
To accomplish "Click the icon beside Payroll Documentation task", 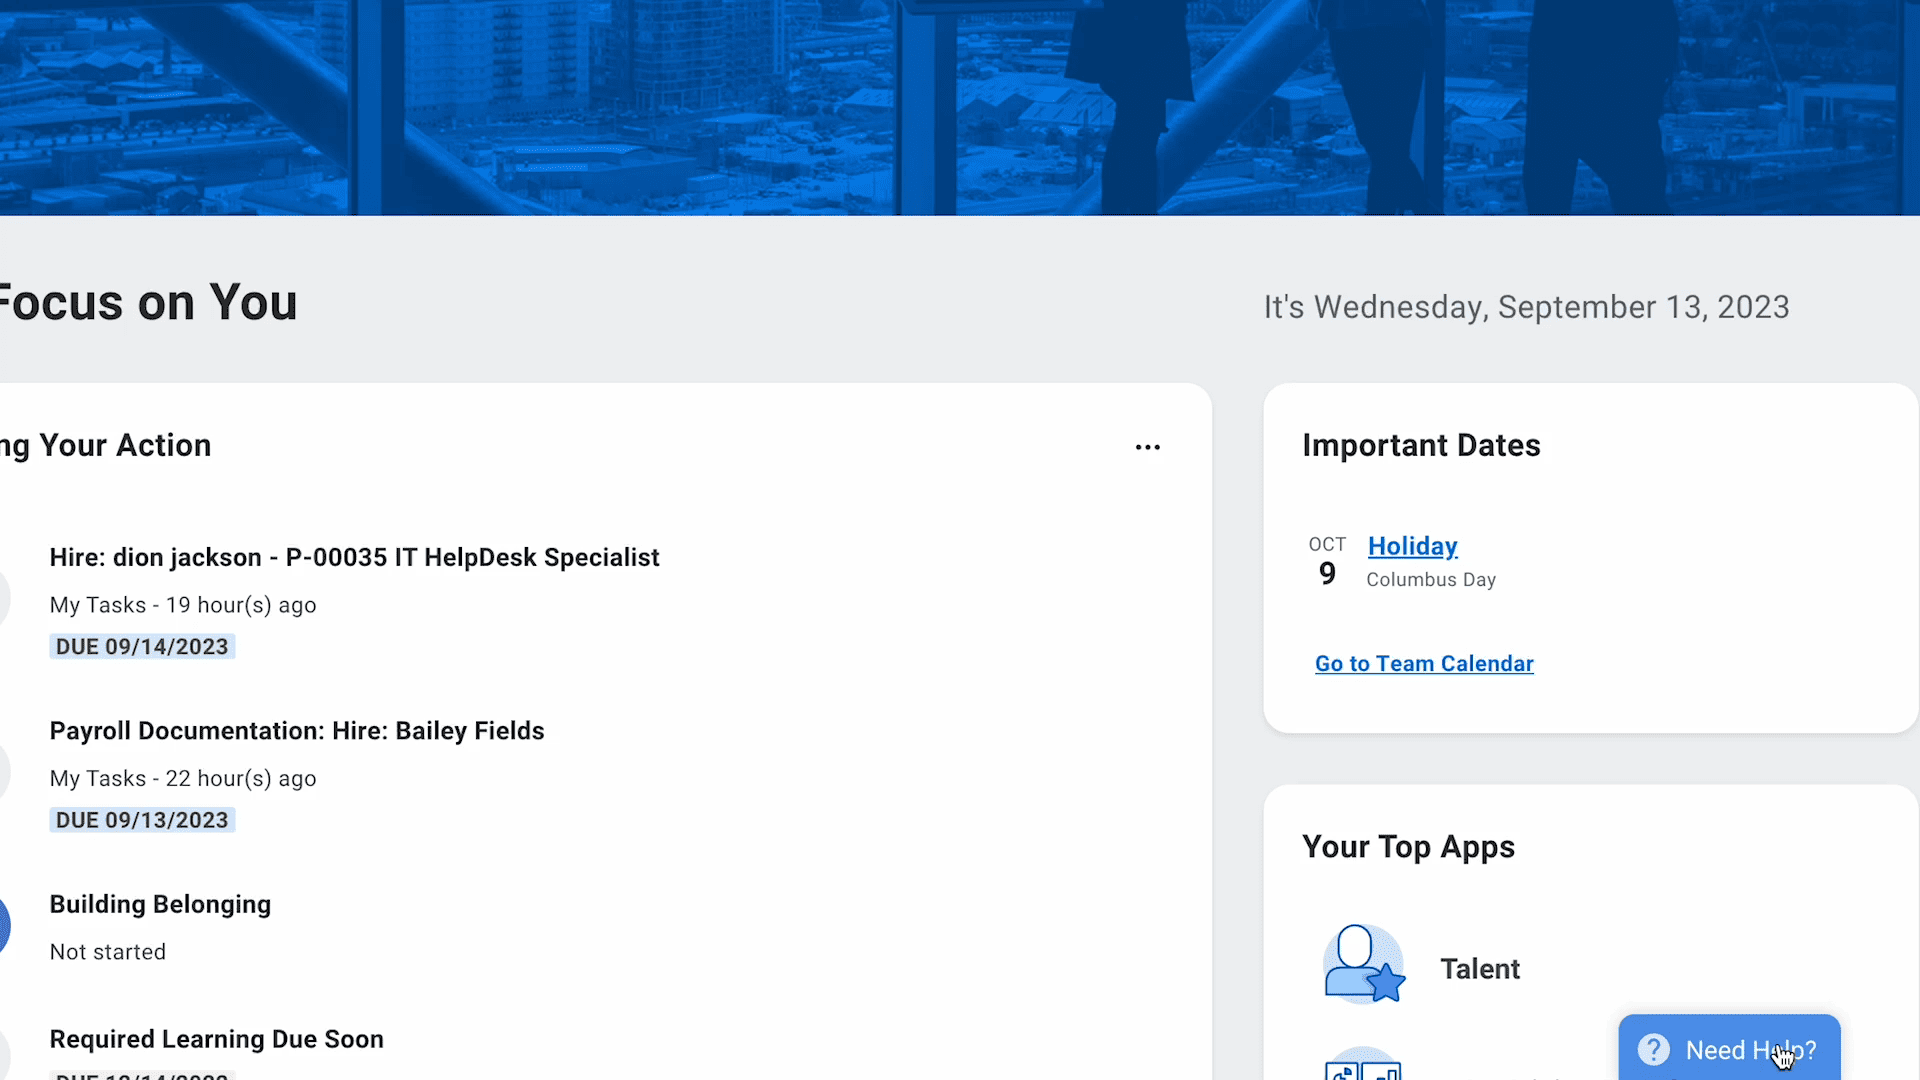I will pos(4,772).
